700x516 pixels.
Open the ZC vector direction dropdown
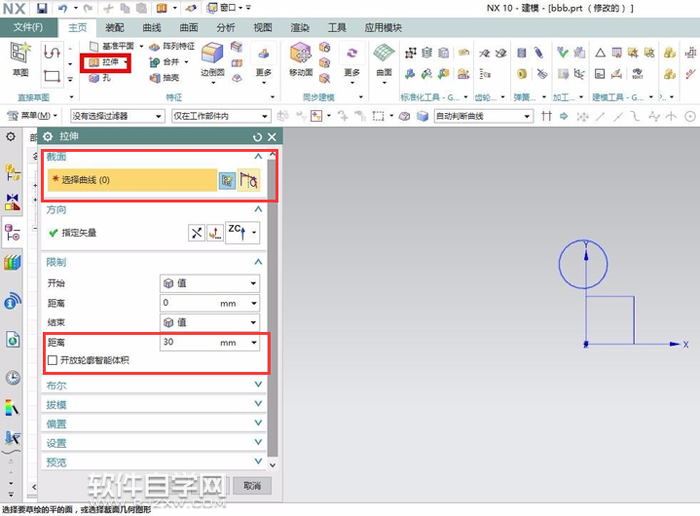pos(242,233)
